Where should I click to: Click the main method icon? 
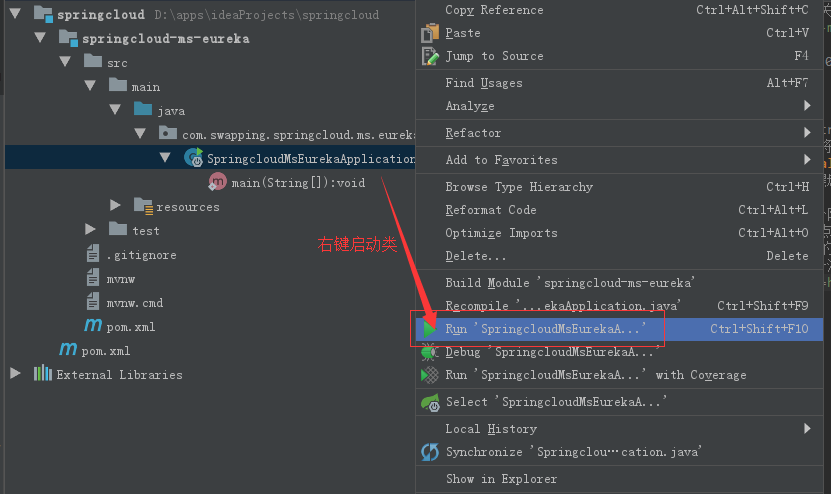218,182
